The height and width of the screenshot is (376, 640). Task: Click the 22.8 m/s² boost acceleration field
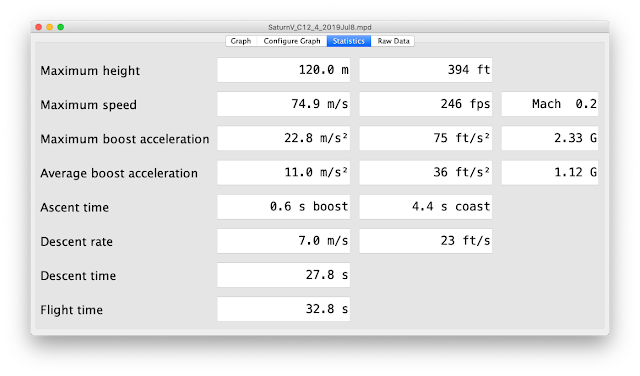284,138
